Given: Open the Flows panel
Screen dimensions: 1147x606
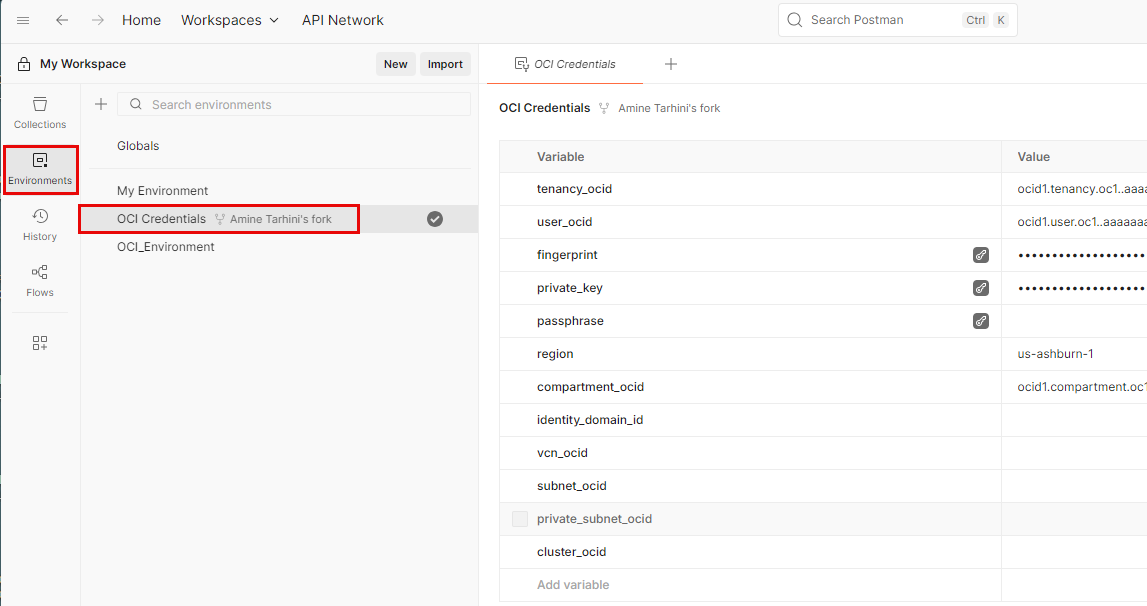Looking at the screenshot, I should click(40, 278).
